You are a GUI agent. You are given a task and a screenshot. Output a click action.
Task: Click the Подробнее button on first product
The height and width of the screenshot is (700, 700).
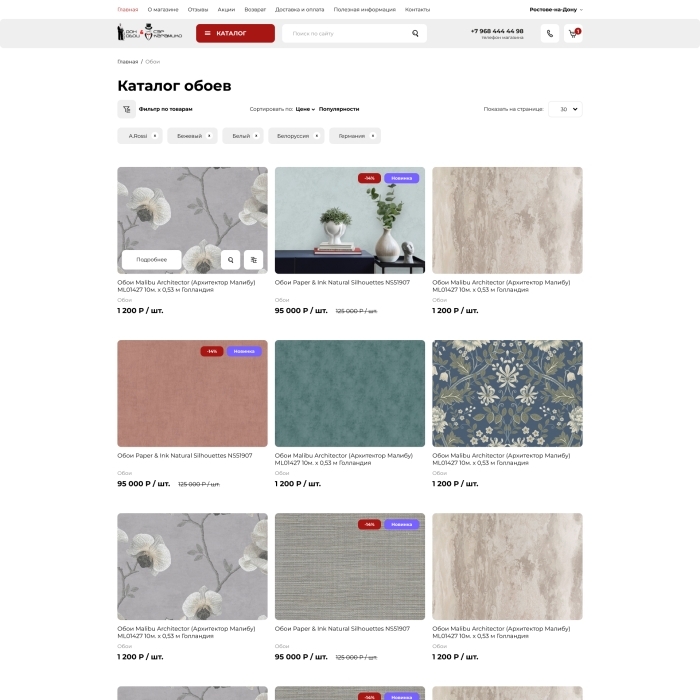(152, 260)
